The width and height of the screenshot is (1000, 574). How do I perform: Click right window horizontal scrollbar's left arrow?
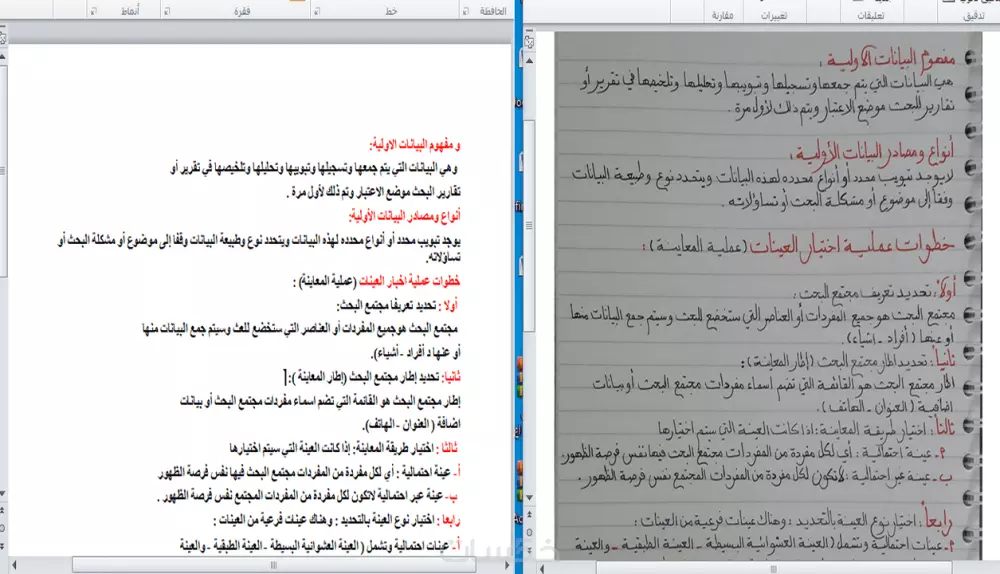click(x=541, y=568)
